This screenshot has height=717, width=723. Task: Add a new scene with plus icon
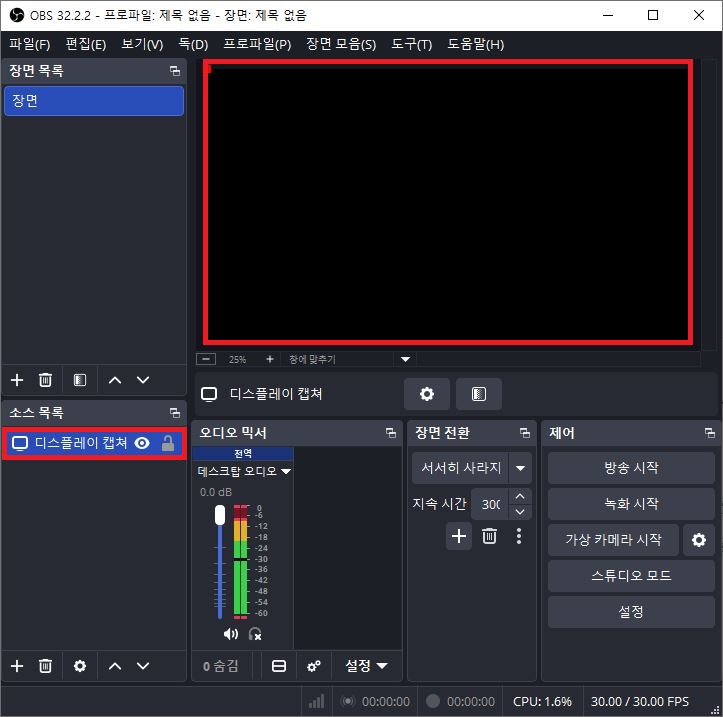[x=17, y=380]
